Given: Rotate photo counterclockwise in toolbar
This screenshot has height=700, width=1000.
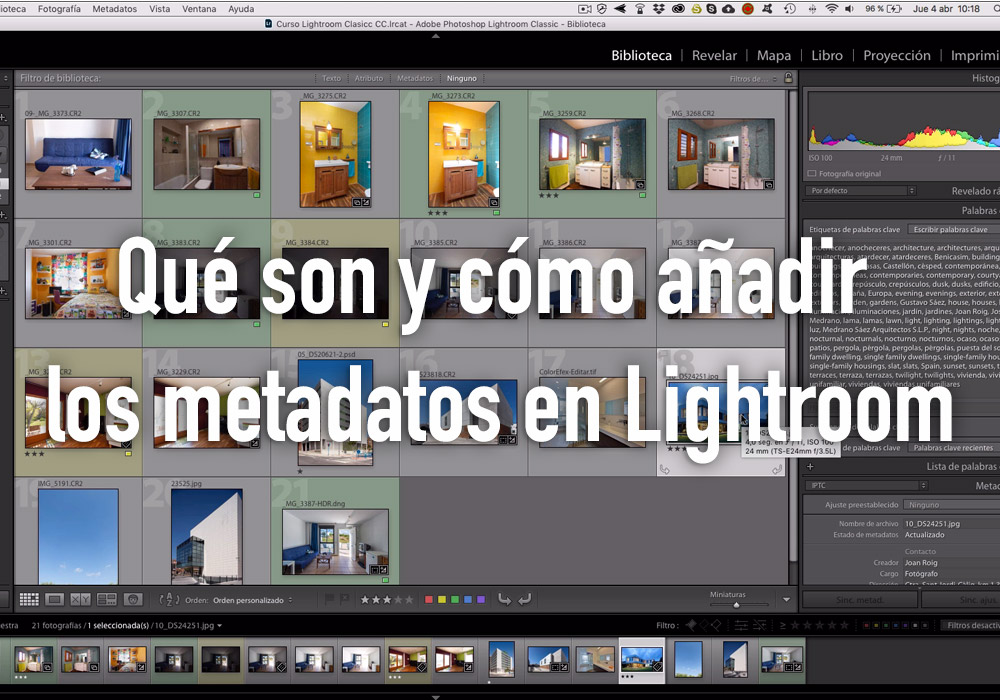Looking at the screenshot, I should pos(504,599).
